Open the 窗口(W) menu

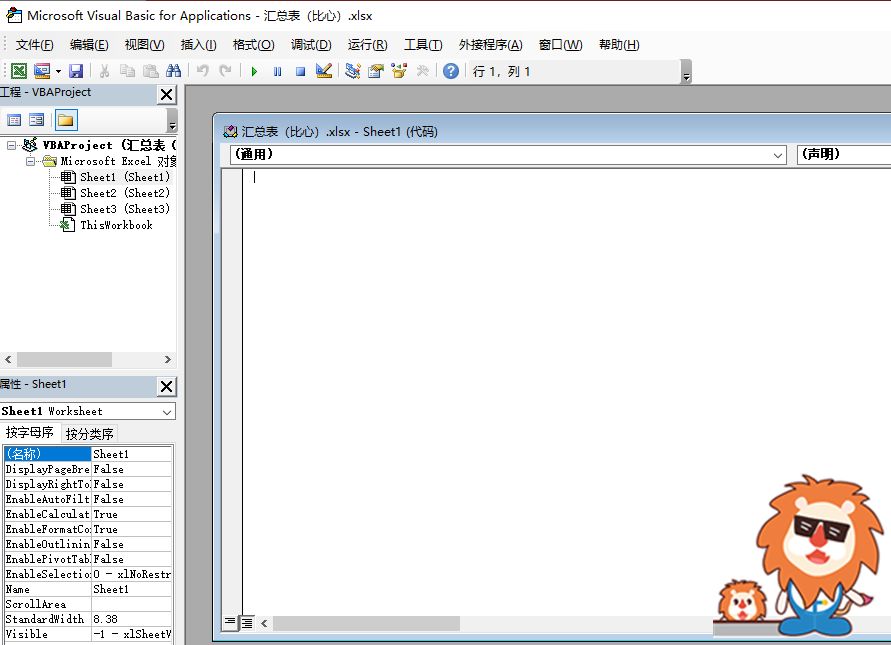point(560,45)
